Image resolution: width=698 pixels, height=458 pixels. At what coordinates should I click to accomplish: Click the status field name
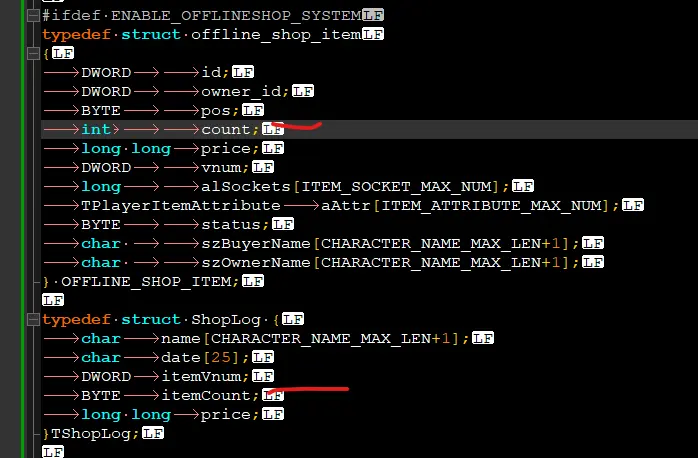(x=230, y=224)
